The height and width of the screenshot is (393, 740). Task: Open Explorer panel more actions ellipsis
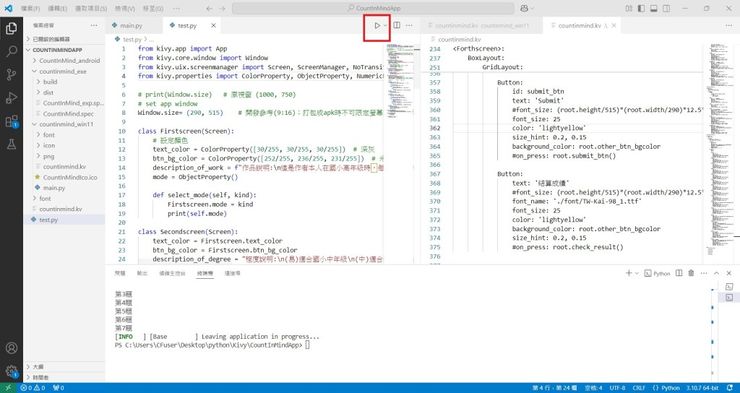pos(94,25)
